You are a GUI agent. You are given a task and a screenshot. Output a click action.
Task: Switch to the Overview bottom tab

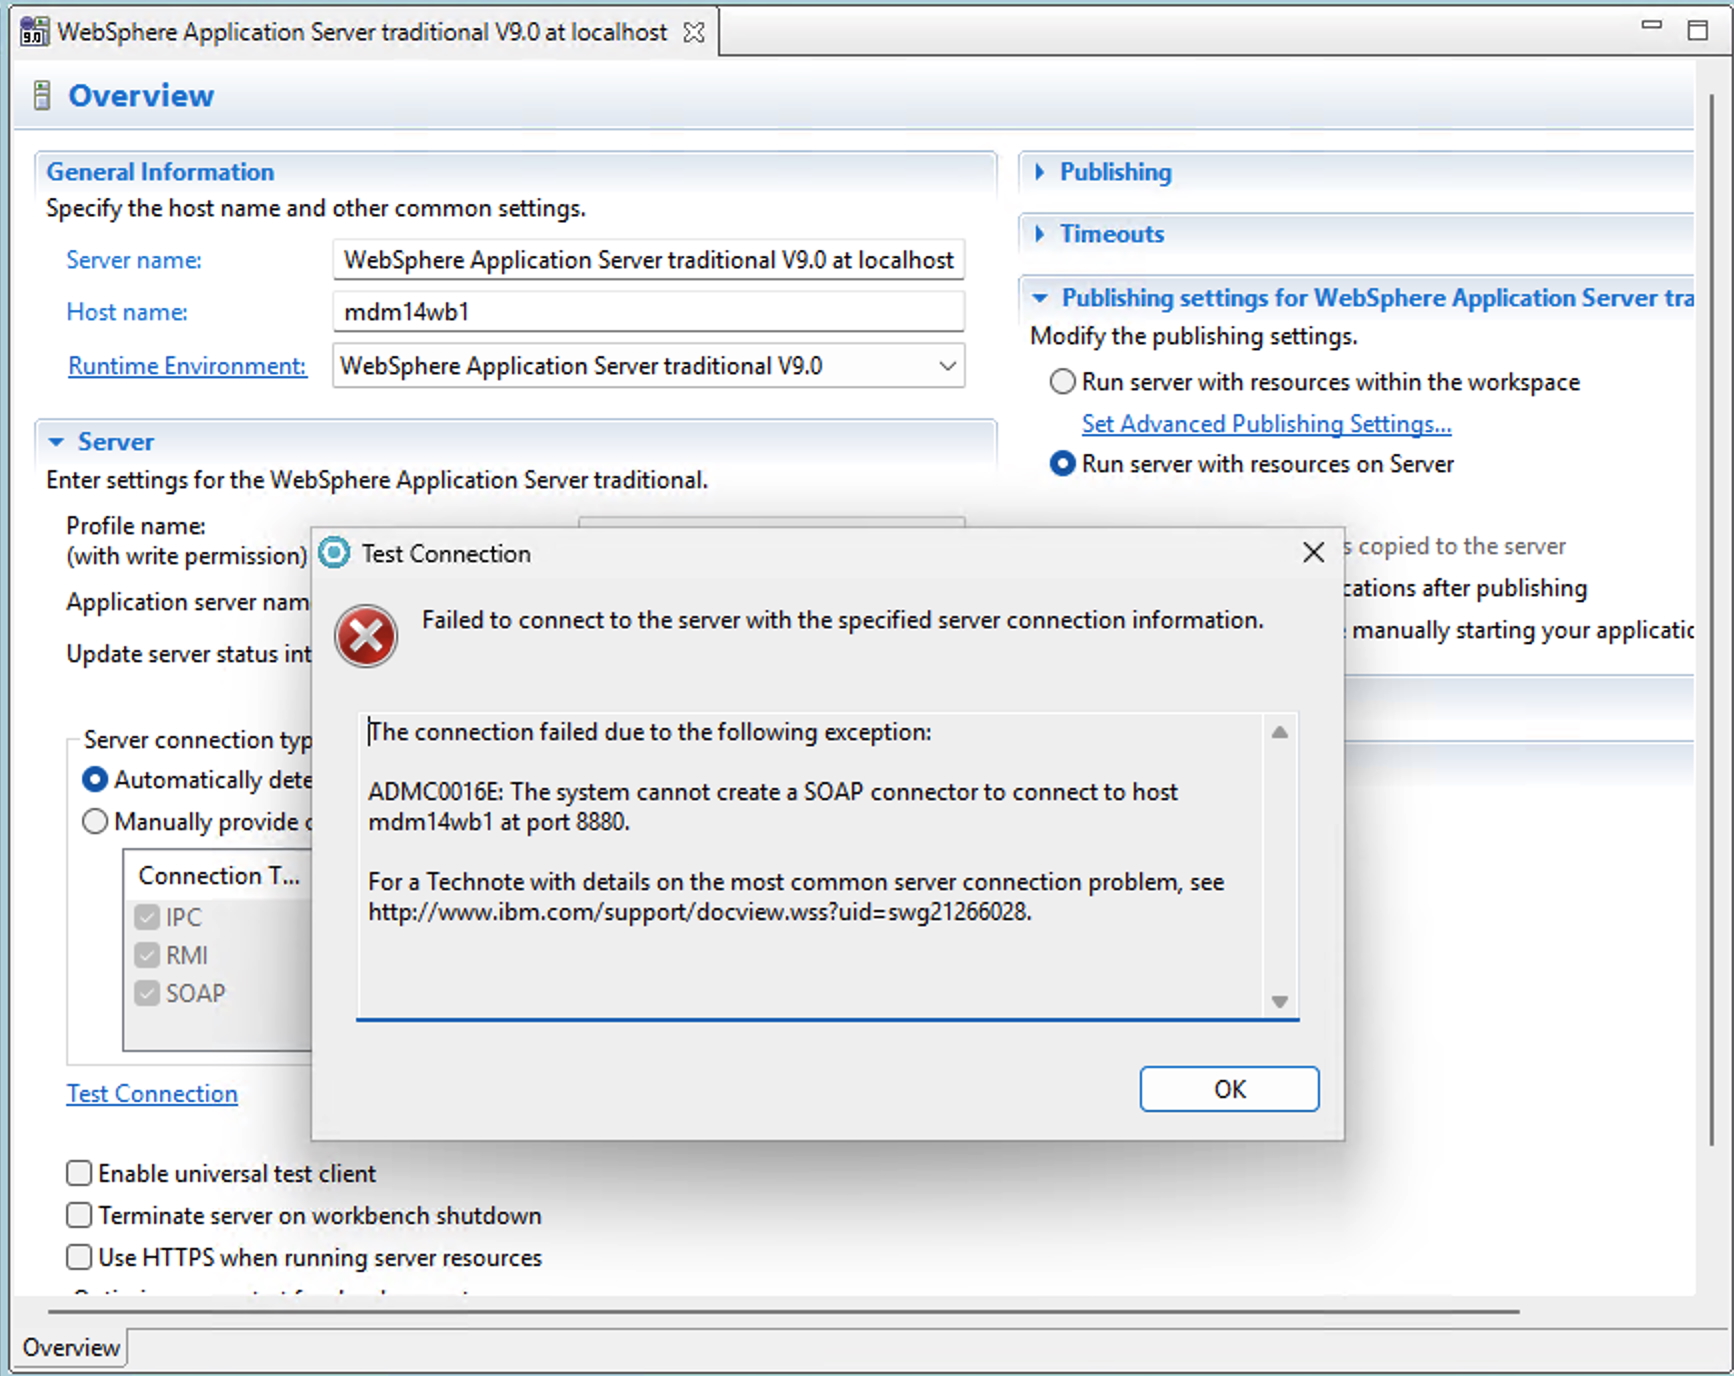coord(71,1347)
